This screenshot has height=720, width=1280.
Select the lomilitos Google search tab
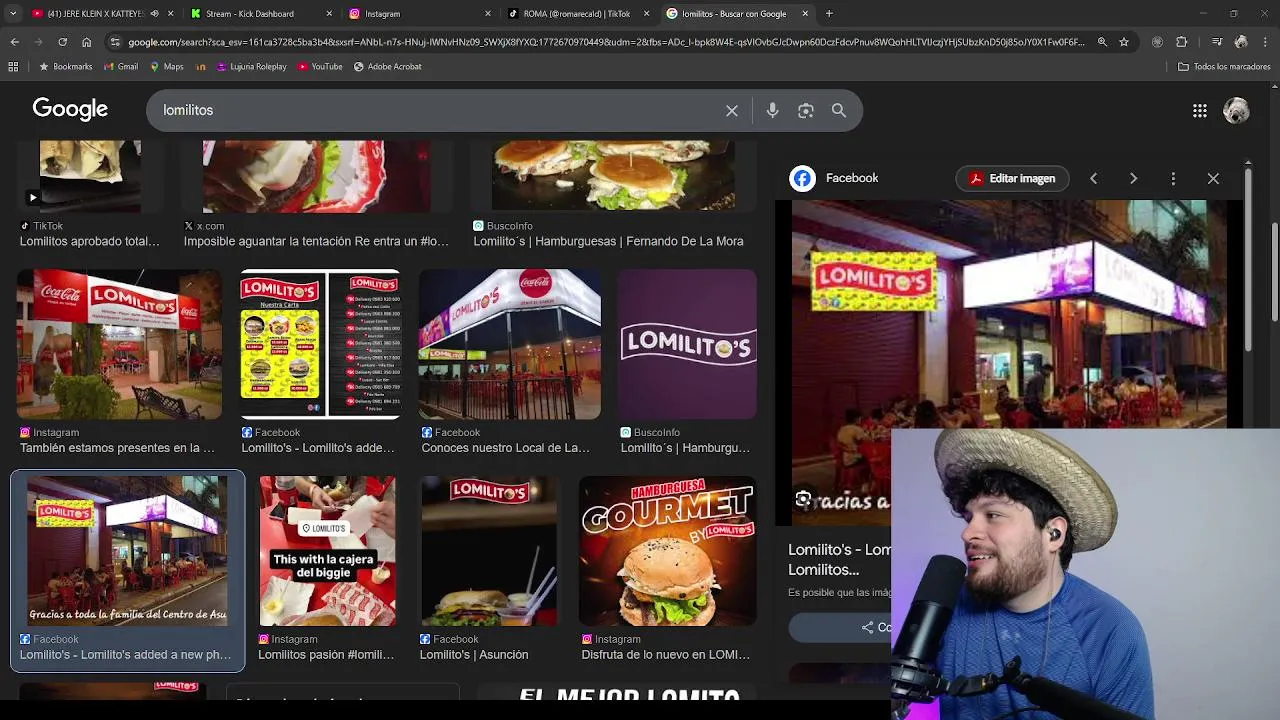pyautogui.click(x=733, y=14)
